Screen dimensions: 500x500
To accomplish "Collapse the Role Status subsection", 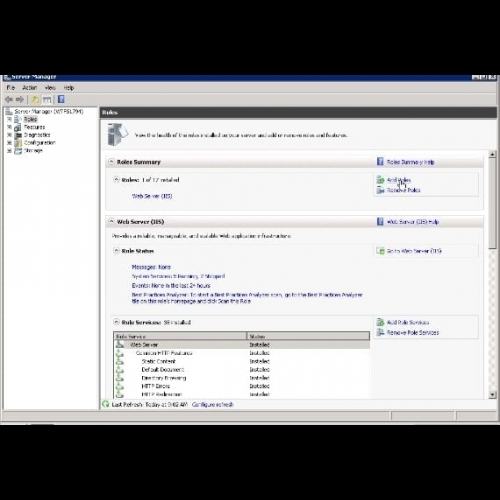I will pos(116,251).
